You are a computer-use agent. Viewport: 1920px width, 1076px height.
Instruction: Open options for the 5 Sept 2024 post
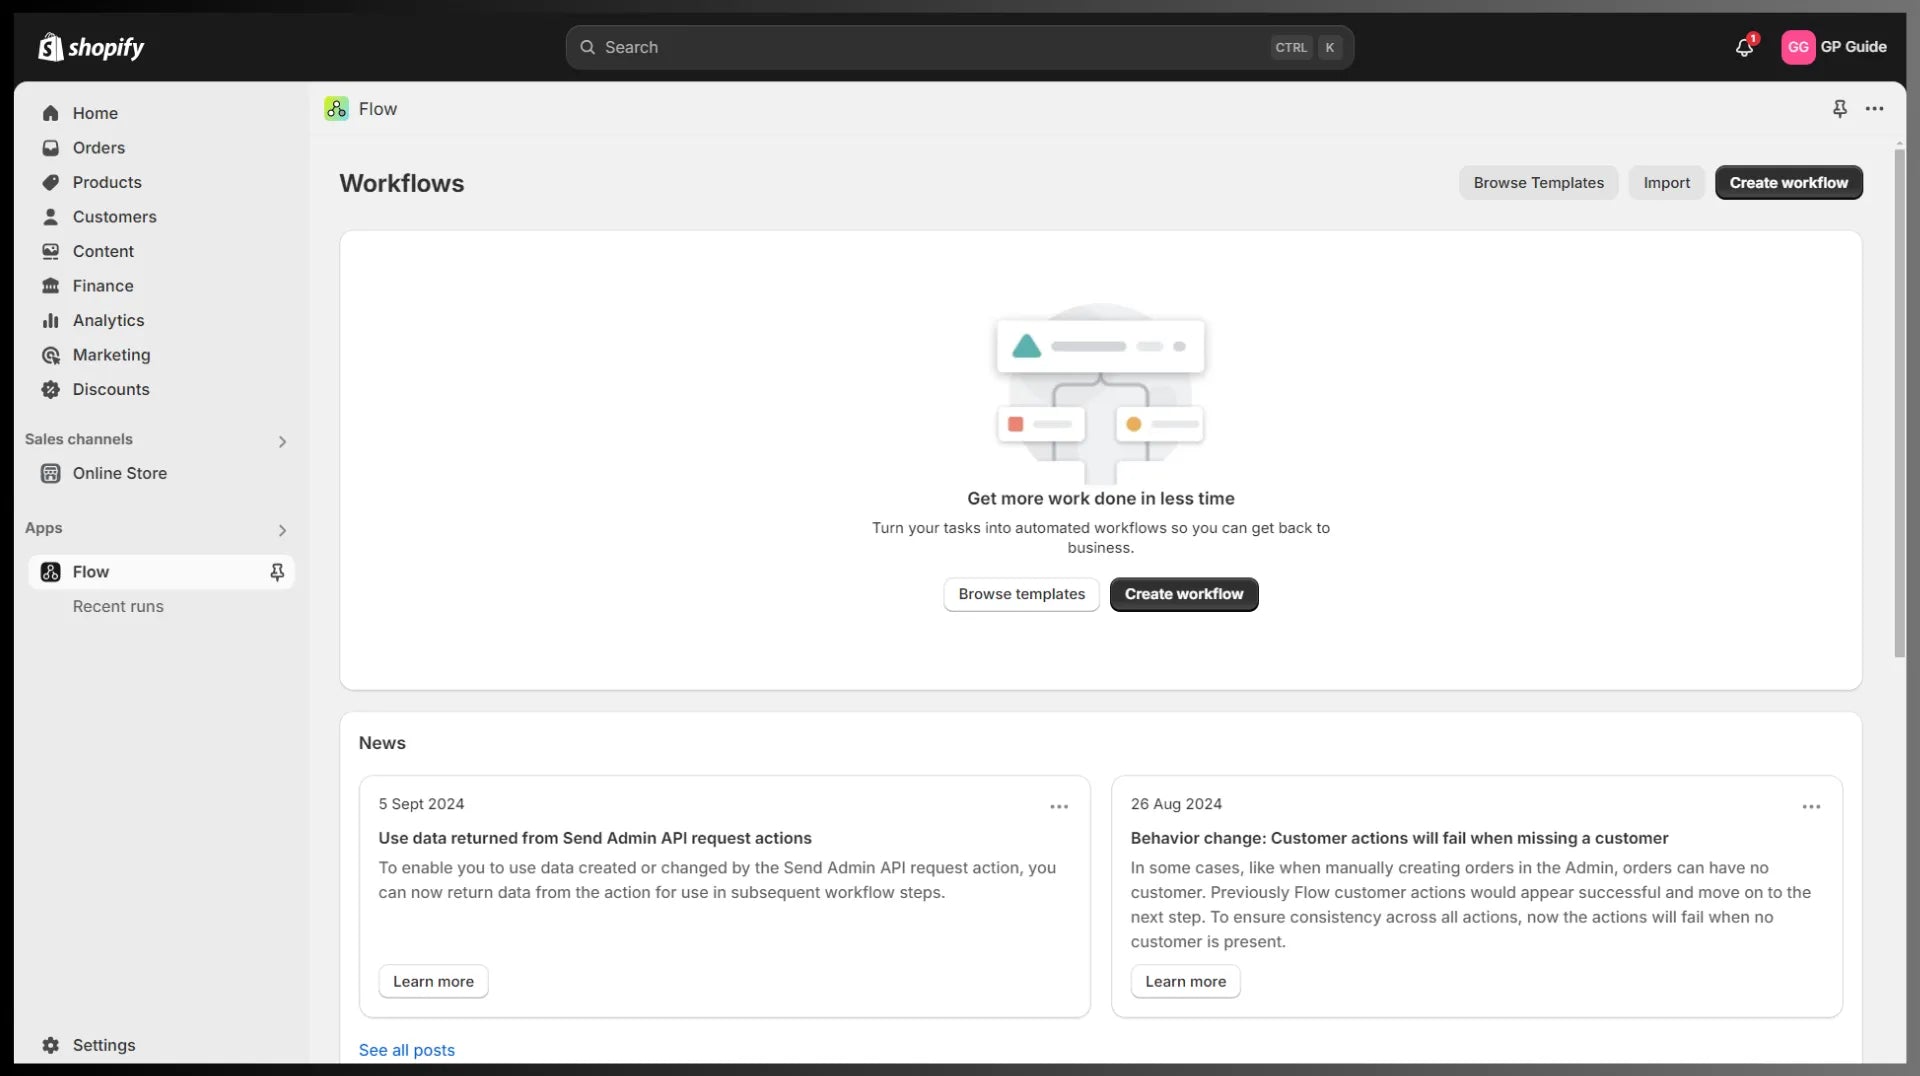[1059, 806]
